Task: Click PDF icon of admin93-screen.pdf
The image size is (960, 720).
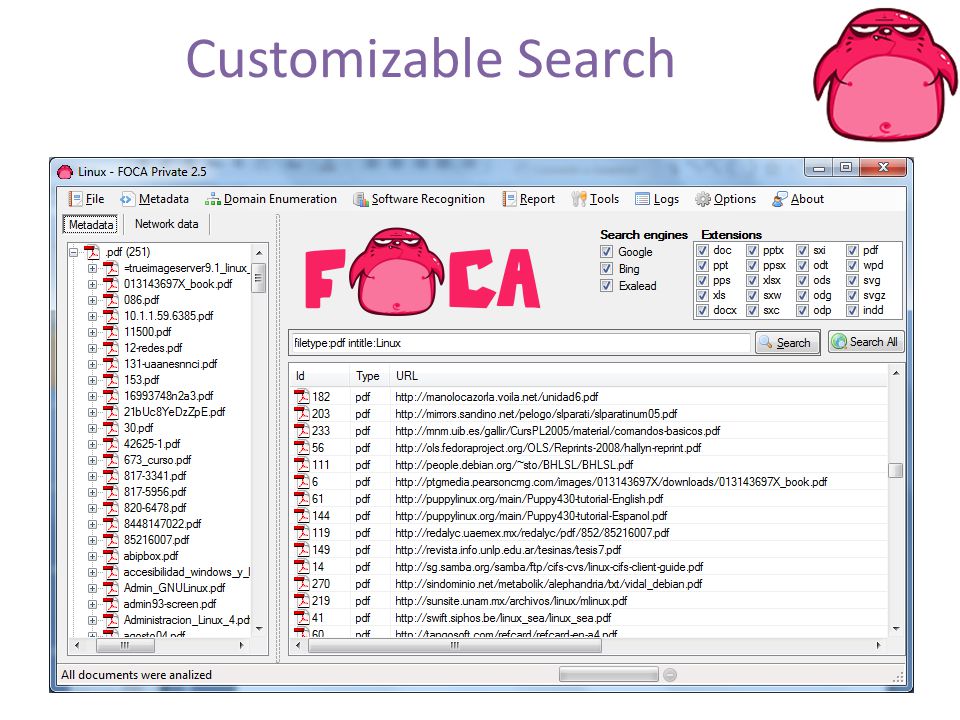Action: 111,604
